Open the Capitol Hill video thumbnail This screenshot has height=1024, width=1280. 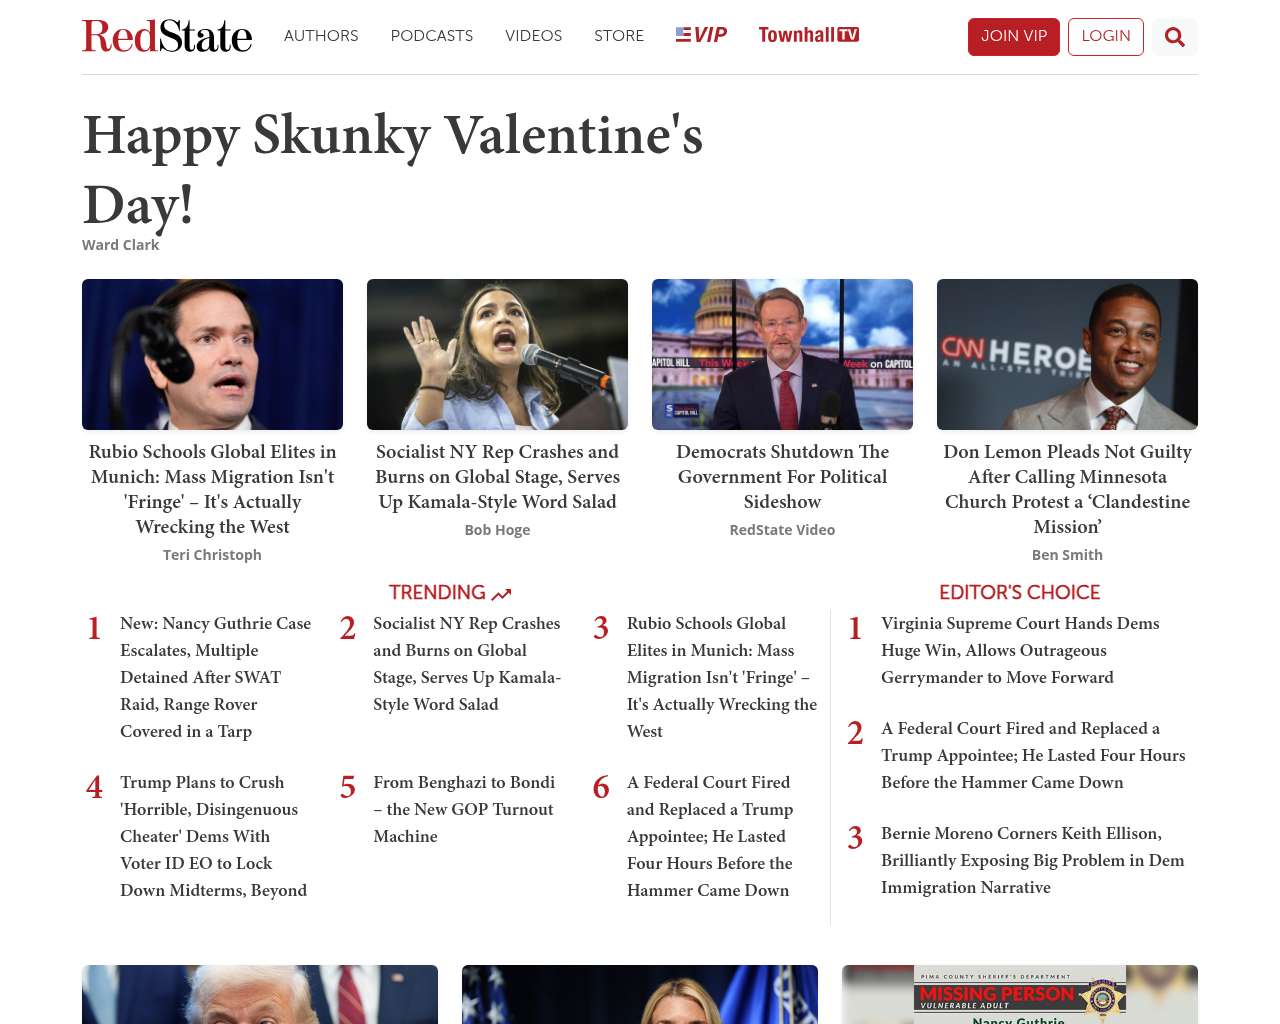[x=782, y=355]
